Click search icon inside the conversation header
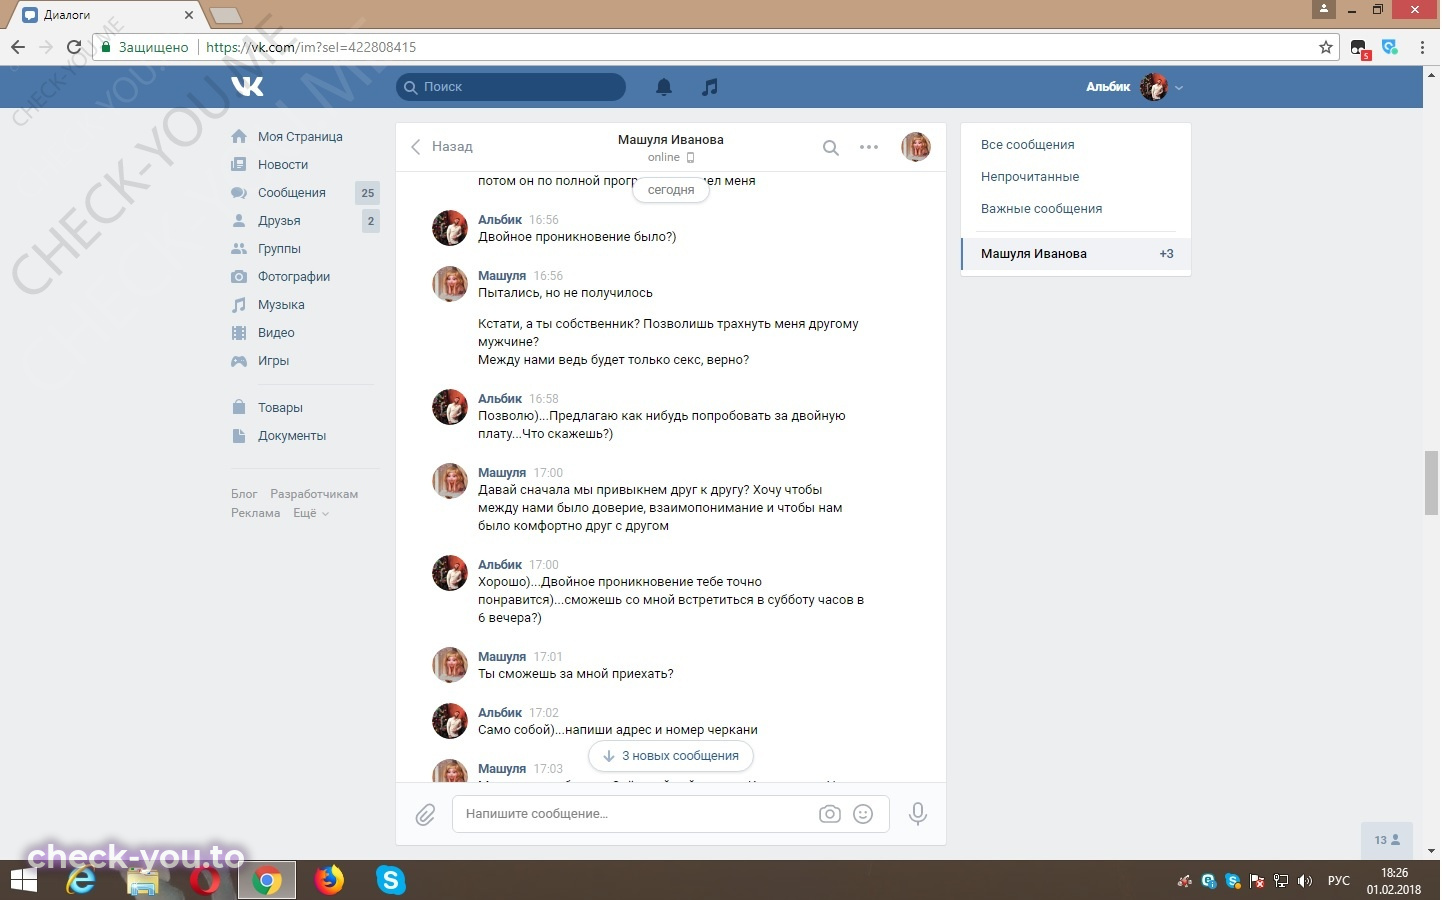The height and width of the screenshot is (900, 1442). click(830, 147)
